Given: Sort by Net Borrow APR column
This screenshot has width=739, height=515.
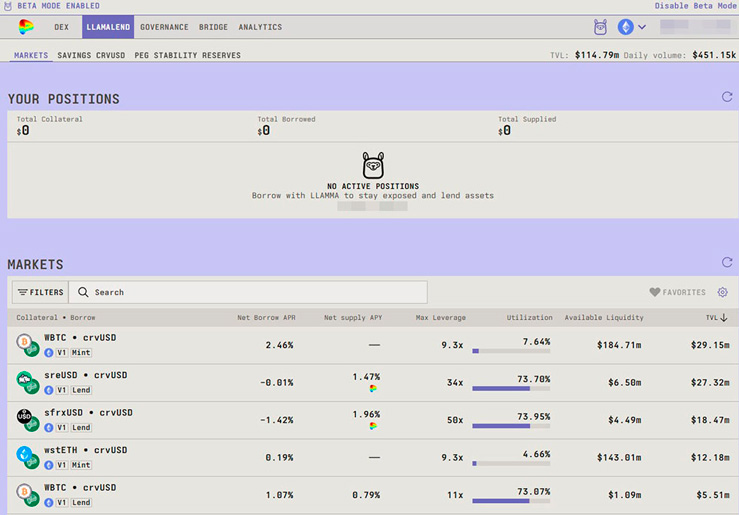Looking at the screenshot, I should (x=266, y=318).
